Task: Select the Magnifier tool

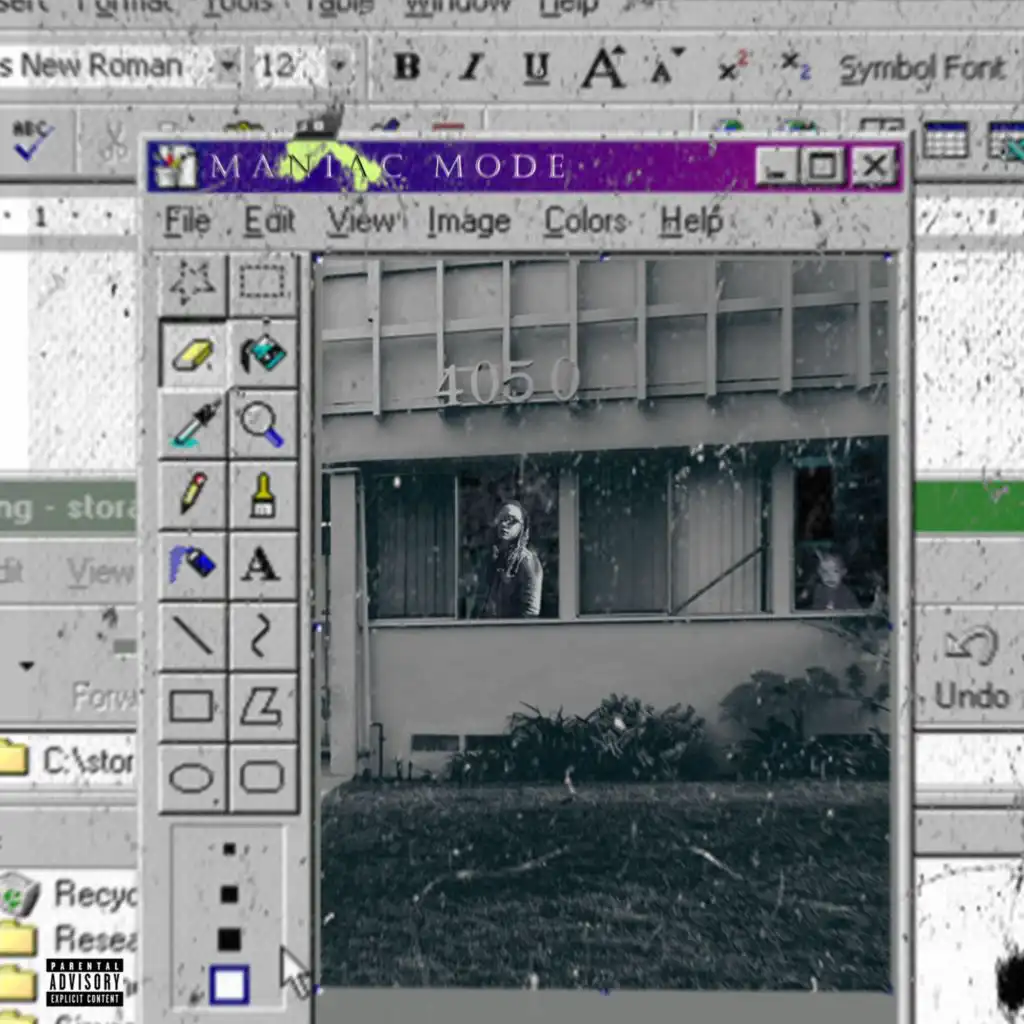Action: [x=263, y=424]
